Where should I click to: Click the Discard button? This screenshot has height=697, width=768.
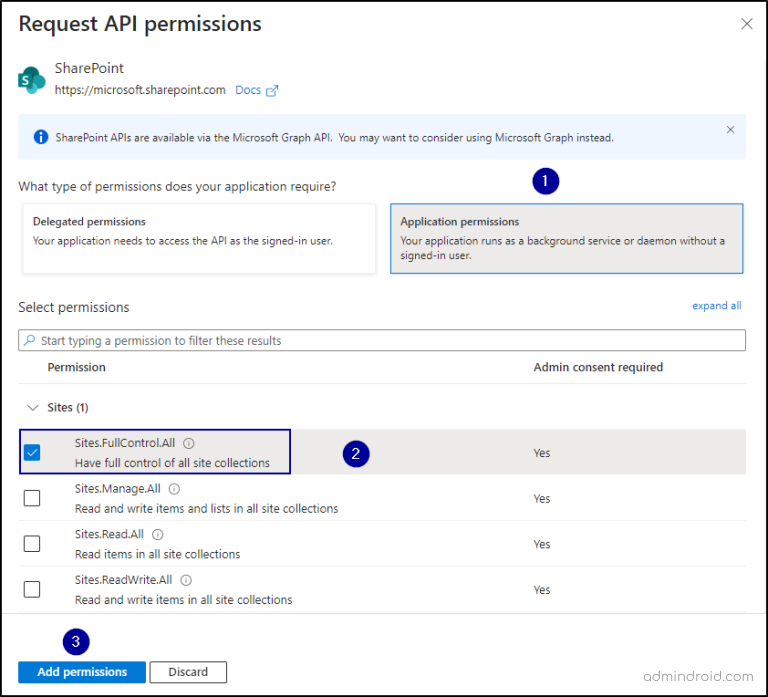tap(188, 672)
